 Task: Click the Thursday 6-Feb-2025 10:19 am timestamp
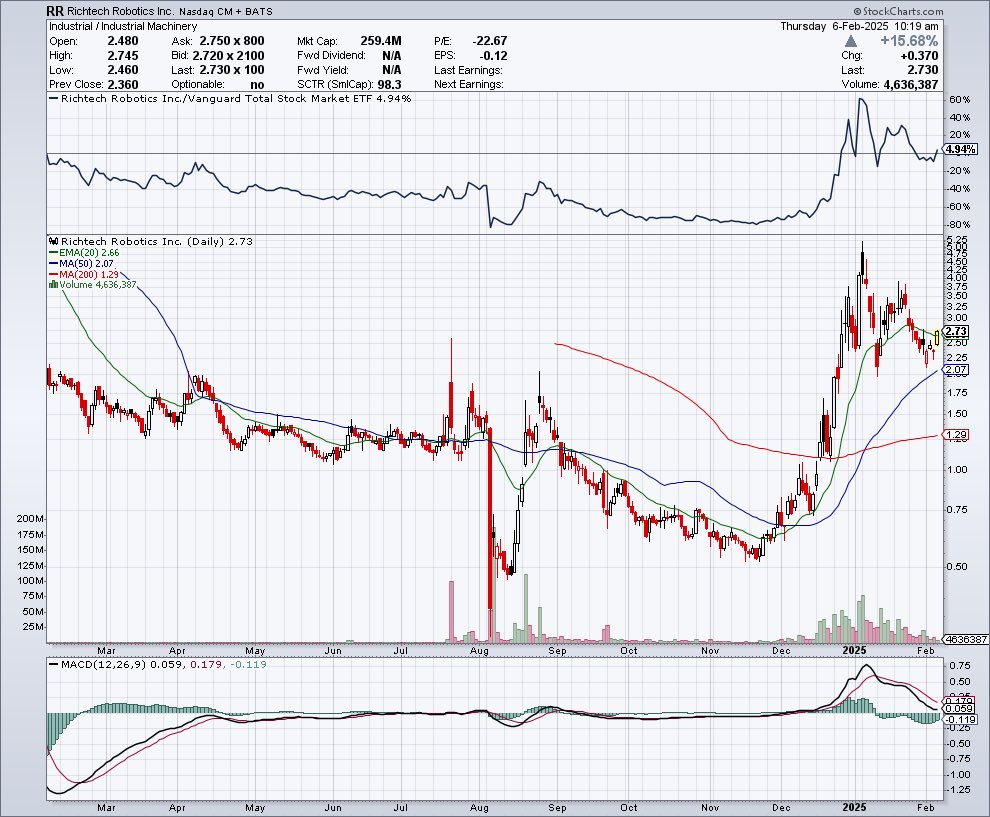point(859,27)
